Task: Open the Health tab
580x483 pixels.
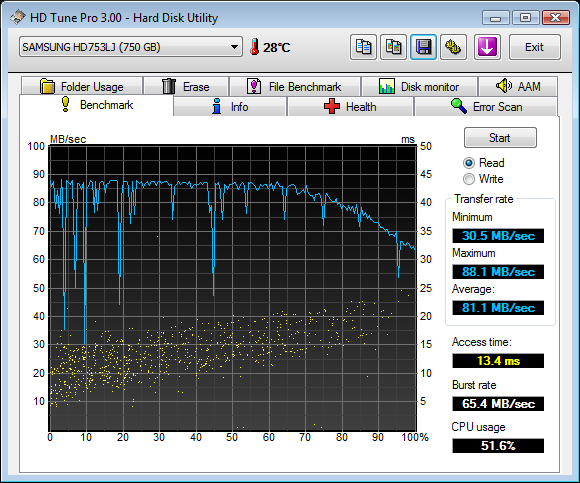Action: point(350,107)
